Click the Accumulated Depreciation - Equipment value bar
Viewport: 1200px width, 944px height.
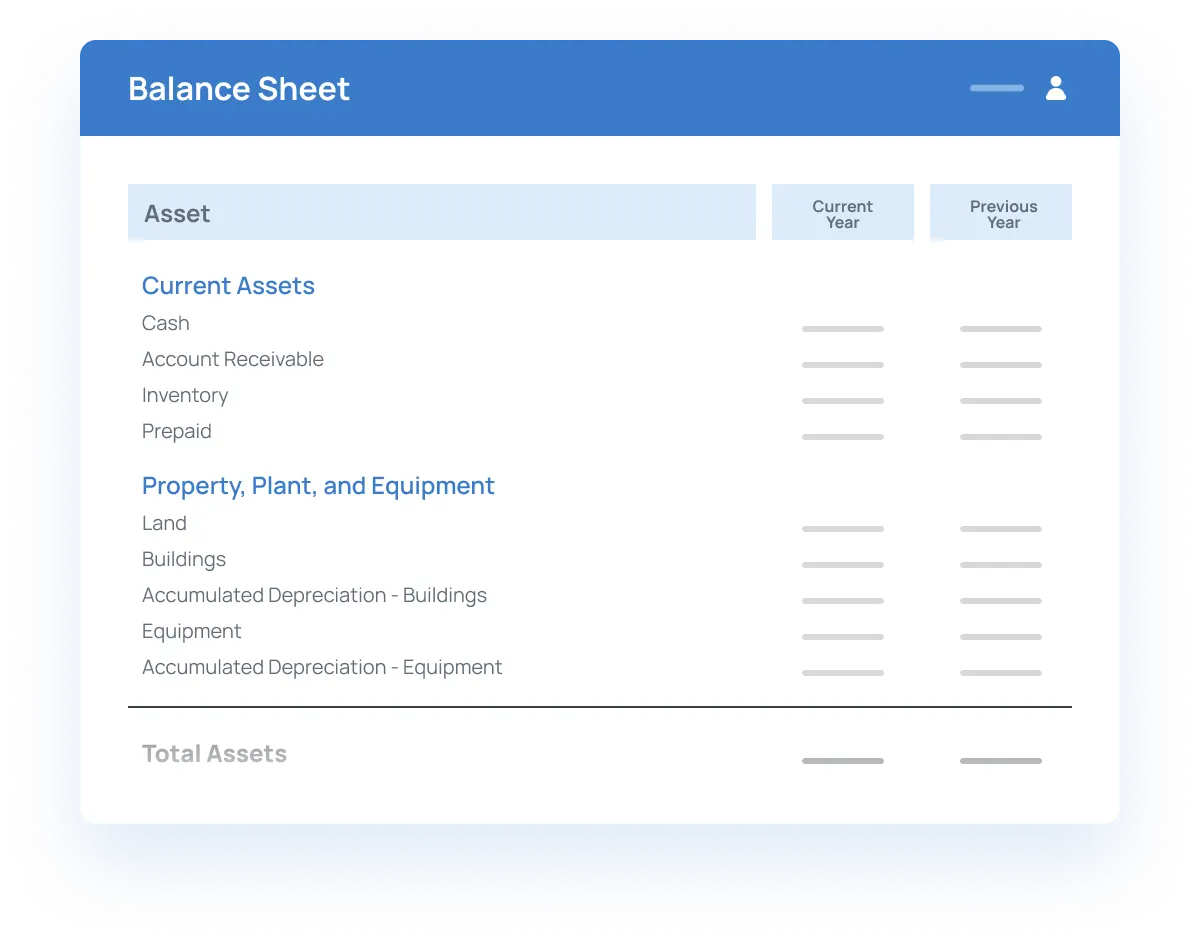[842, 673]
